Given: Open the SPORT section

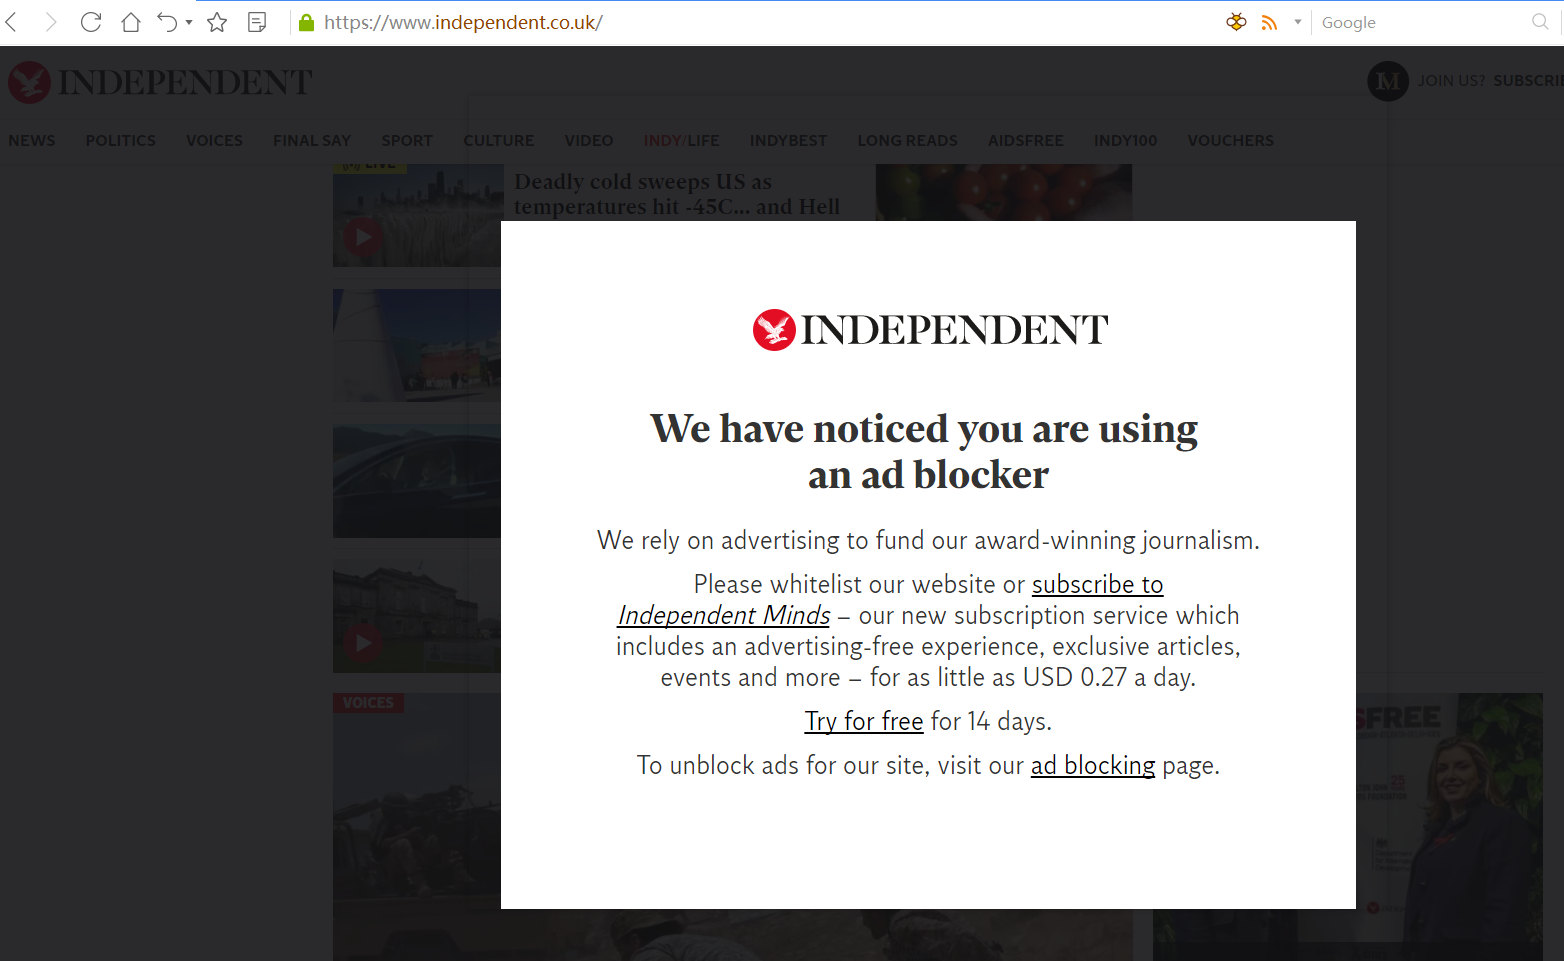Looking at the screenshot, I should pyautogui.click(x=407, y=141).
